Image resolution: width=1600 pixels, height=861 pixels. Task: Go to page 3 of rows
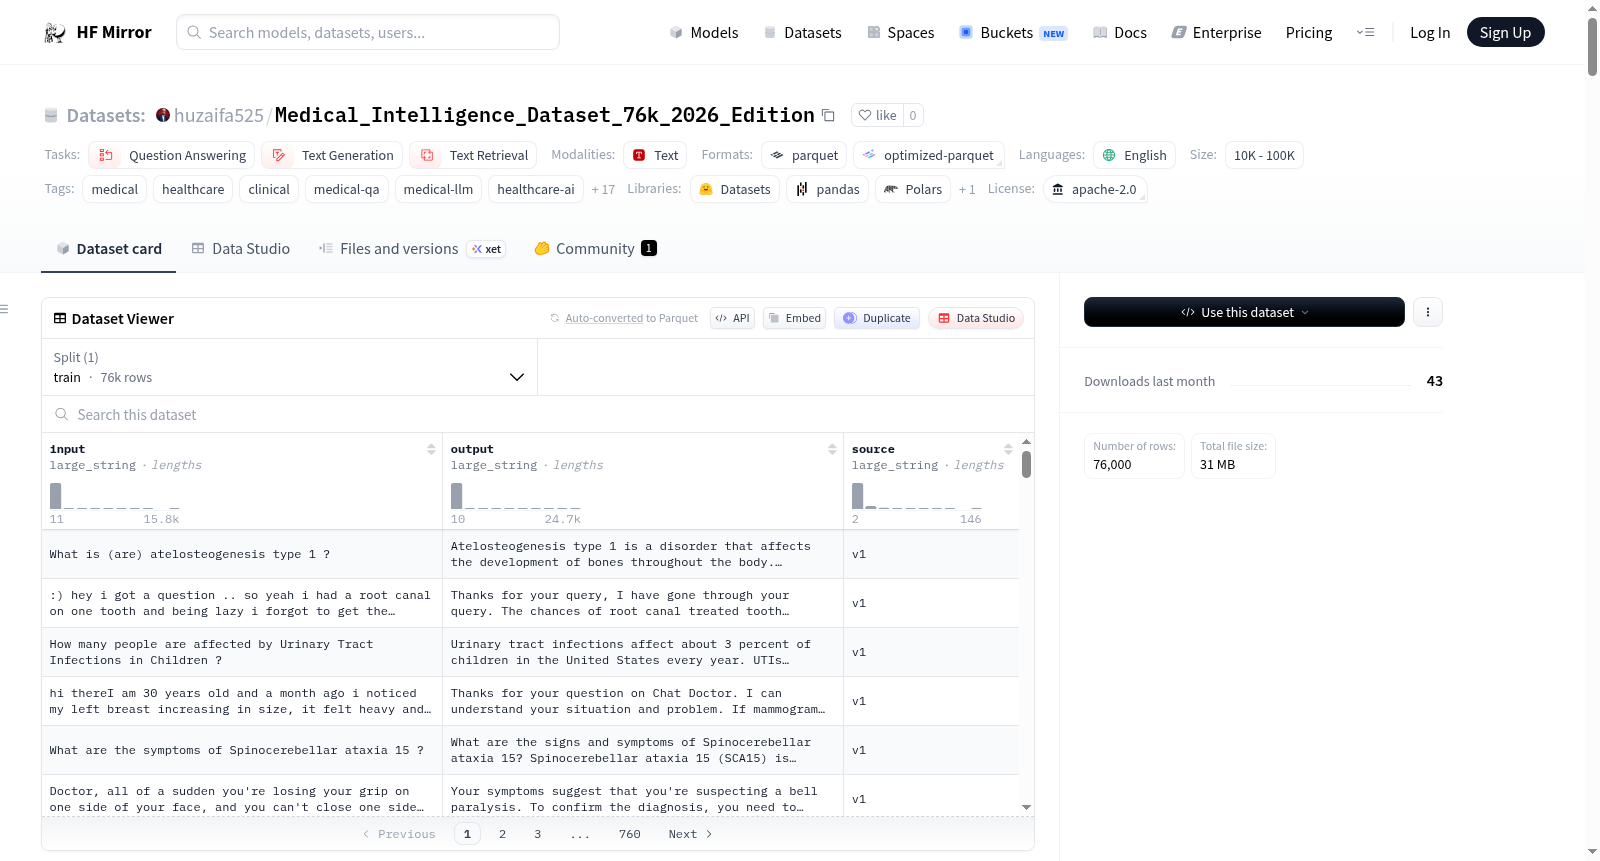pos(537,834)
